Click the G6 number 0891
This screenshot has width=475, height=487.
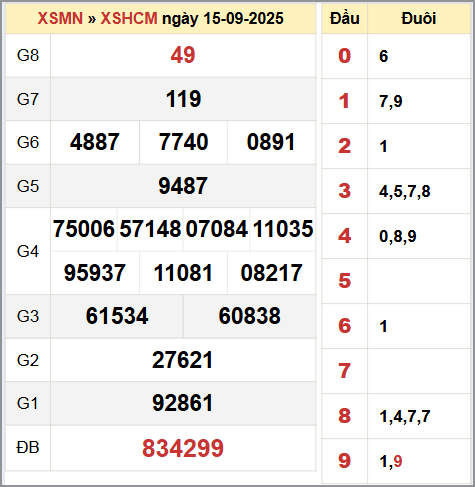tap(271, 142)
